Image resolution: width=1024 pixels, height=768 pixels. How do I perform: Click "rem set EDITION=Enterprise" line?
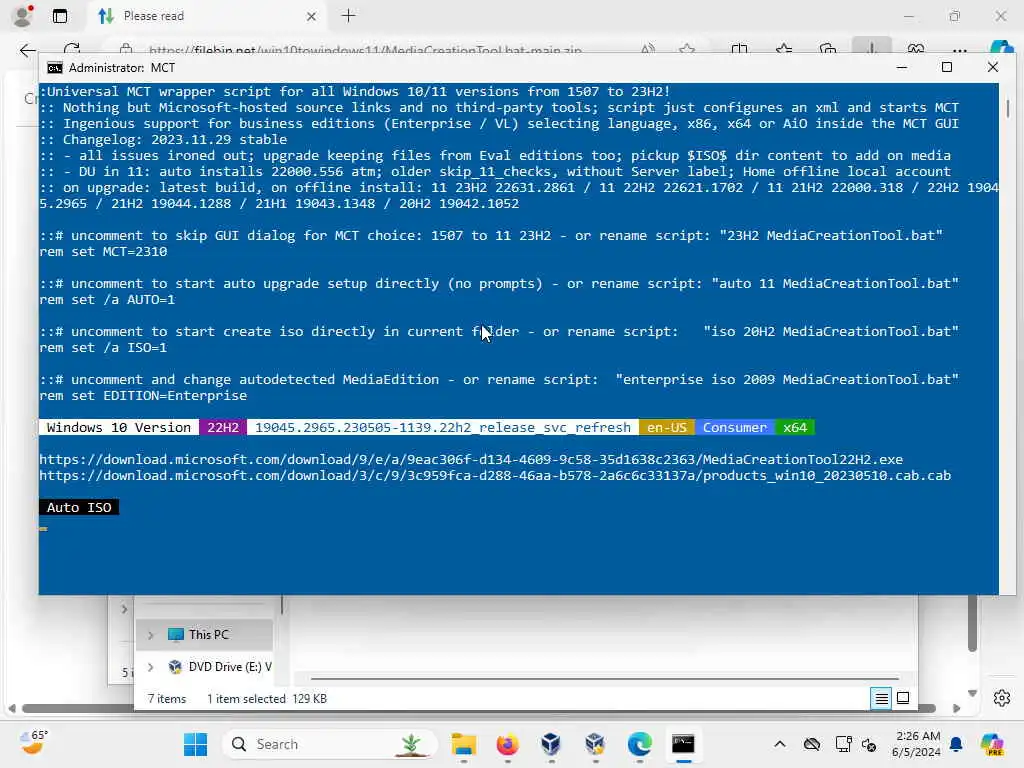pos(143,396)
